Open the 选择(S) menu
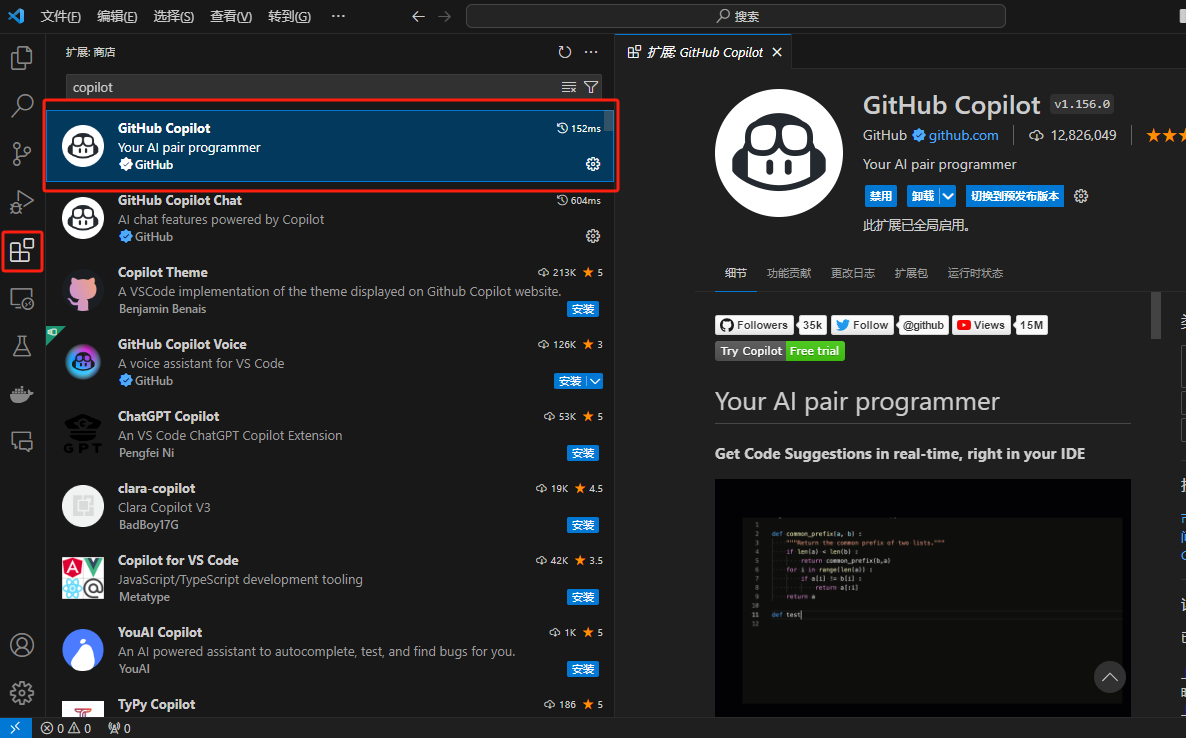 pos(173,16)
